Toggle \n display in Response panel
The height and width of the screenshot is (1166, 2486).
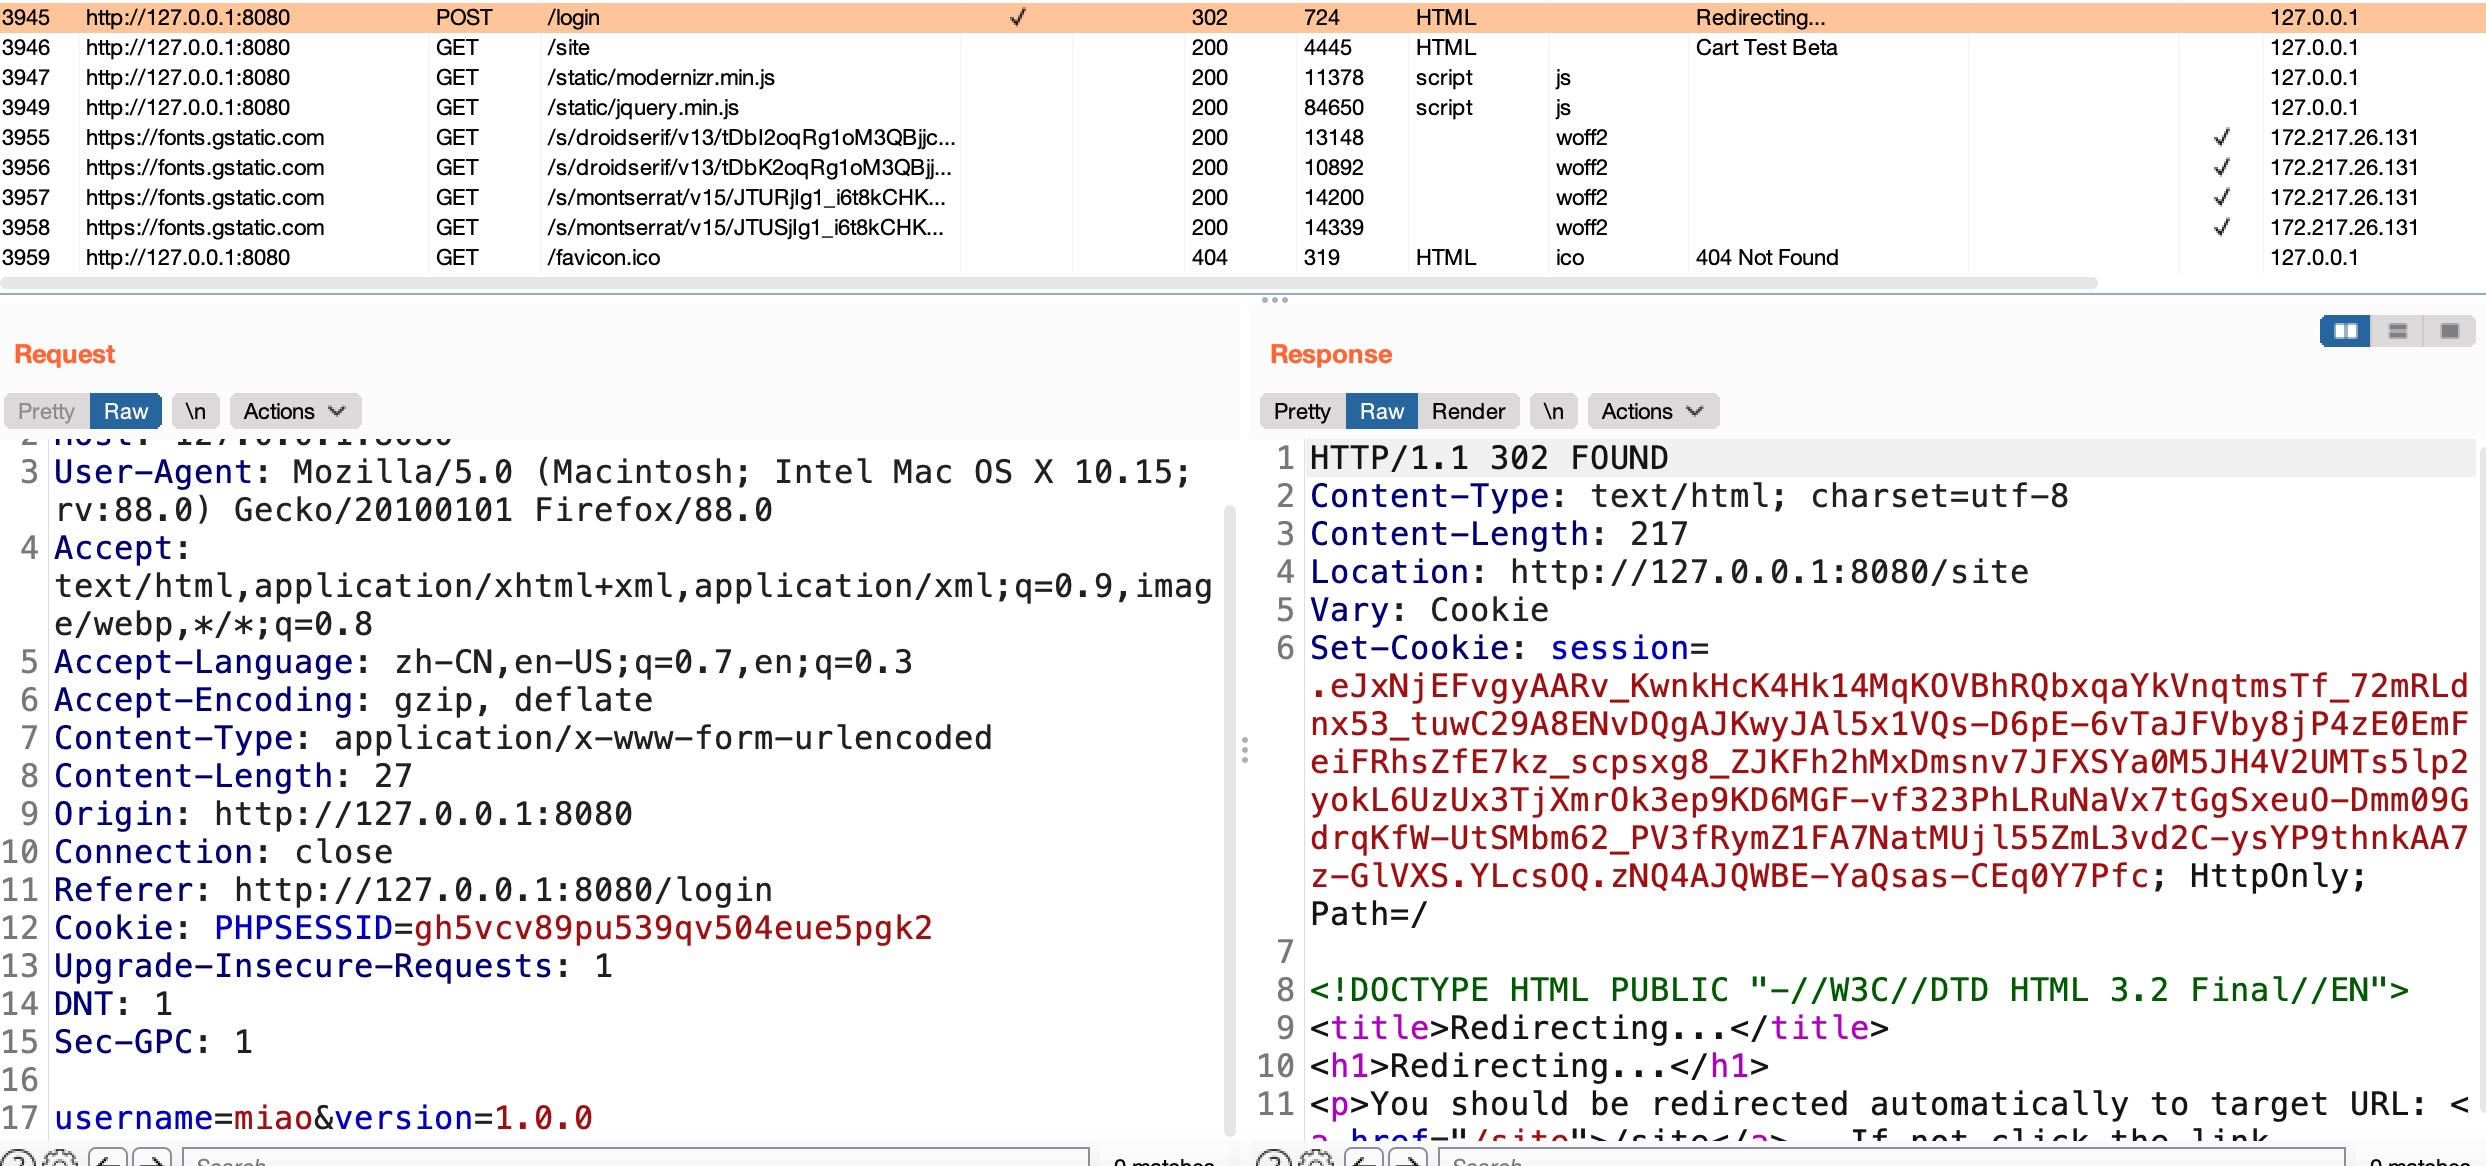point(1553,411)
